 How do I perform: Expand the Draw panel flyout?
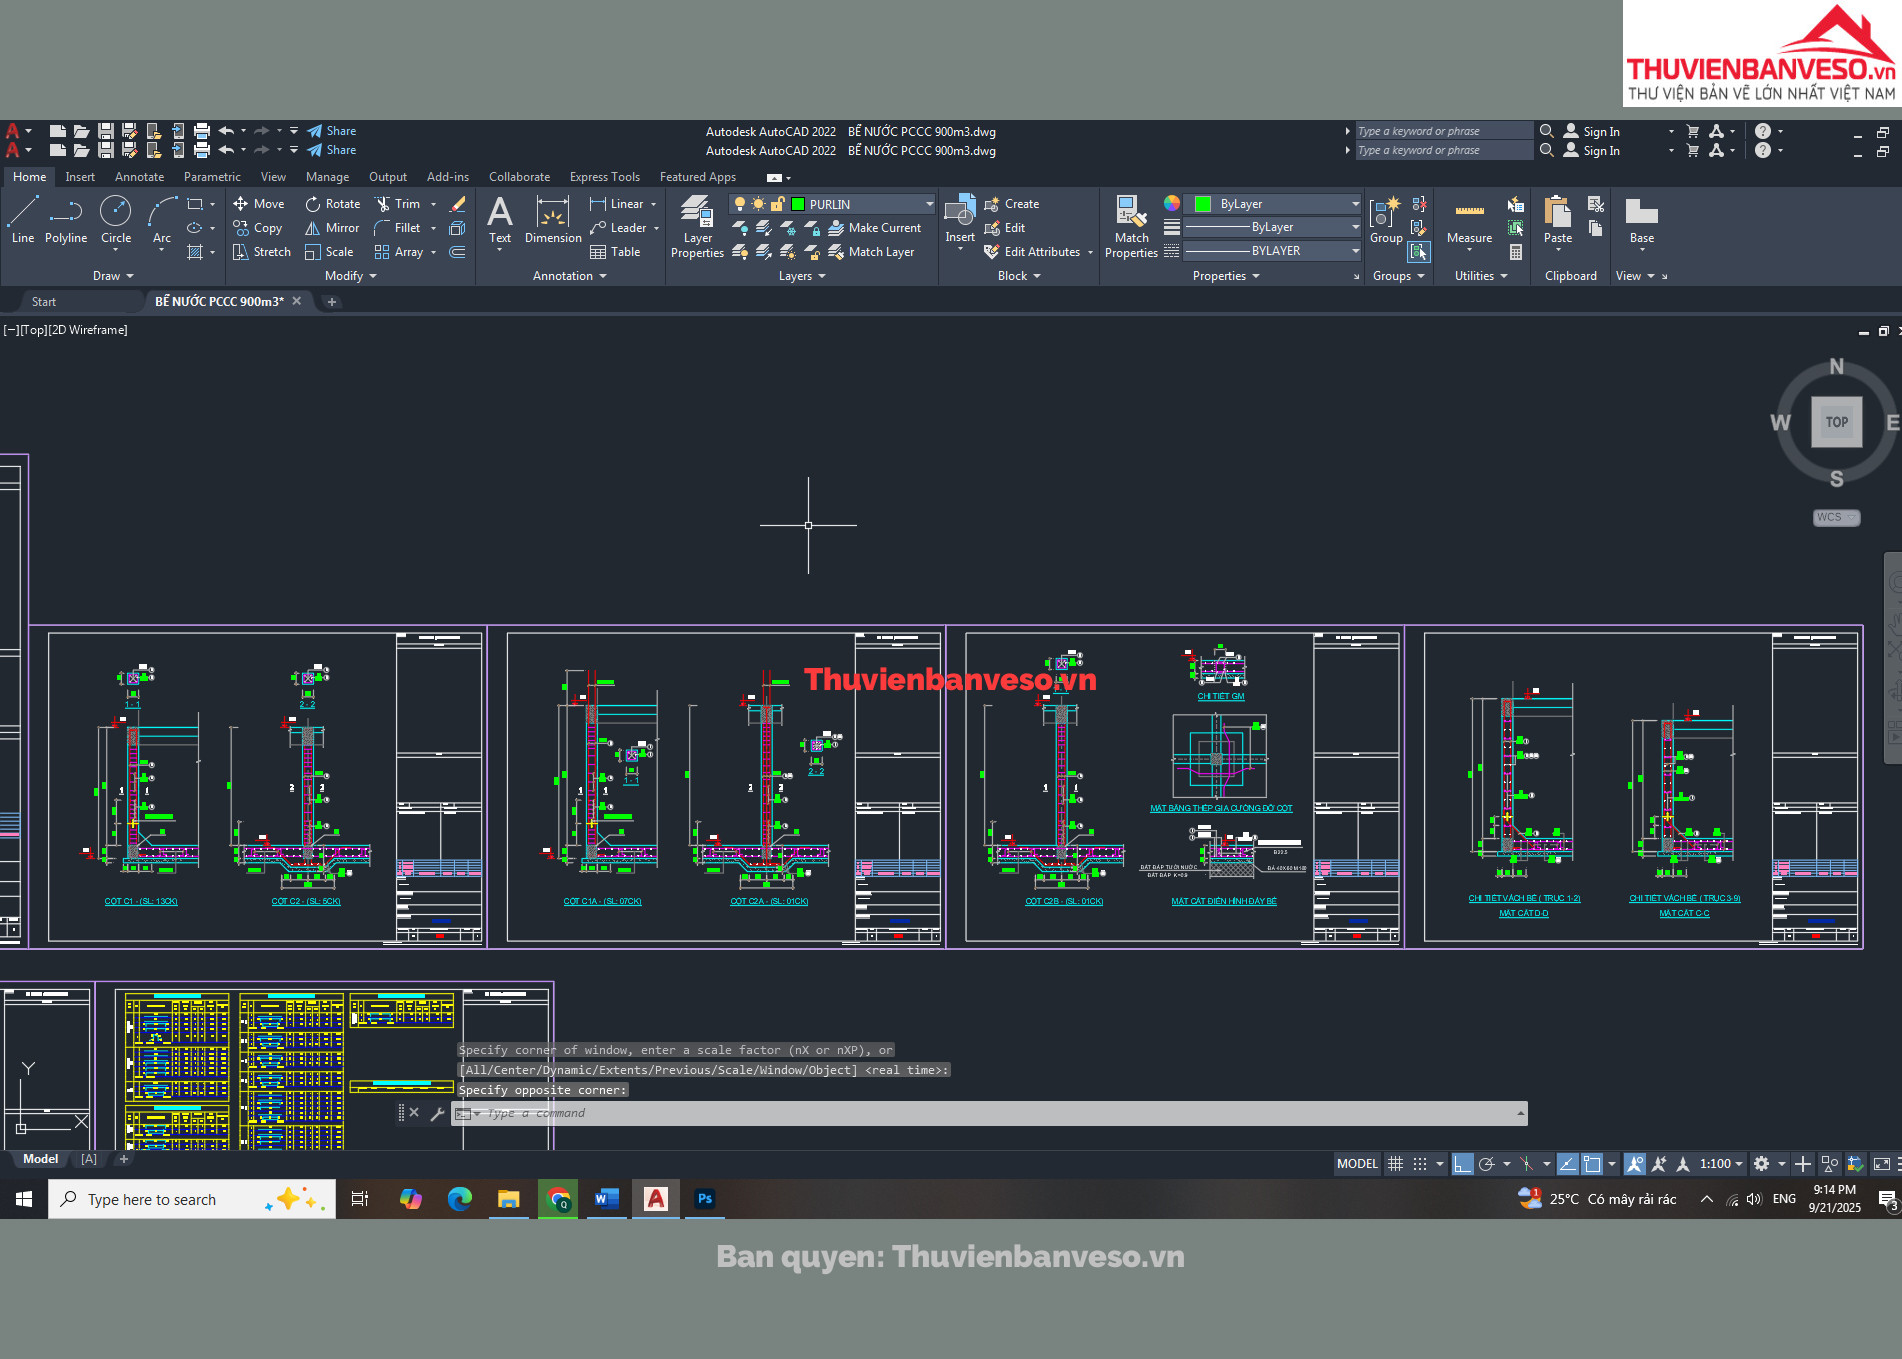coord(113,276)
